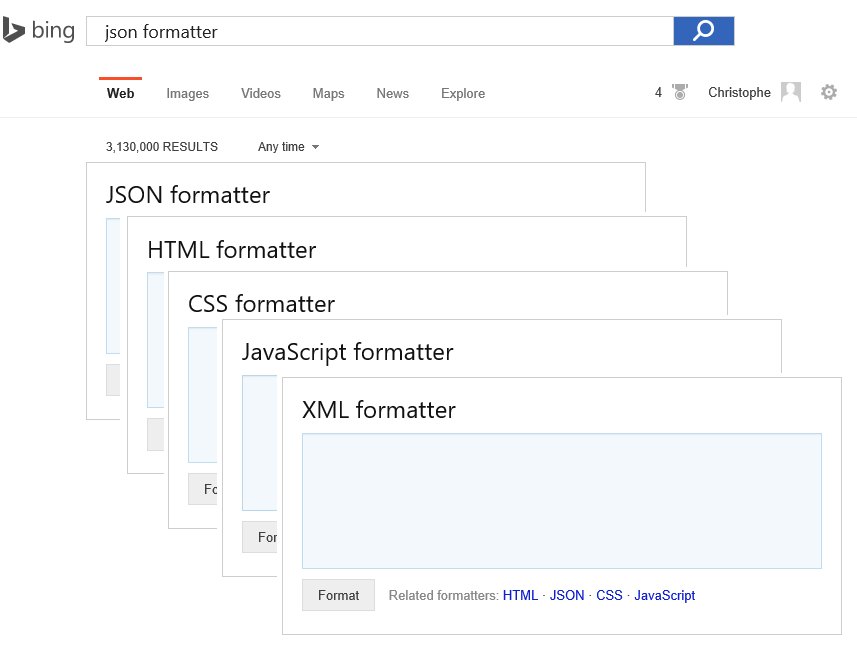Open the JSON related formatter link
The height and width of the screenshot is (653, 857).
point(567,595)
